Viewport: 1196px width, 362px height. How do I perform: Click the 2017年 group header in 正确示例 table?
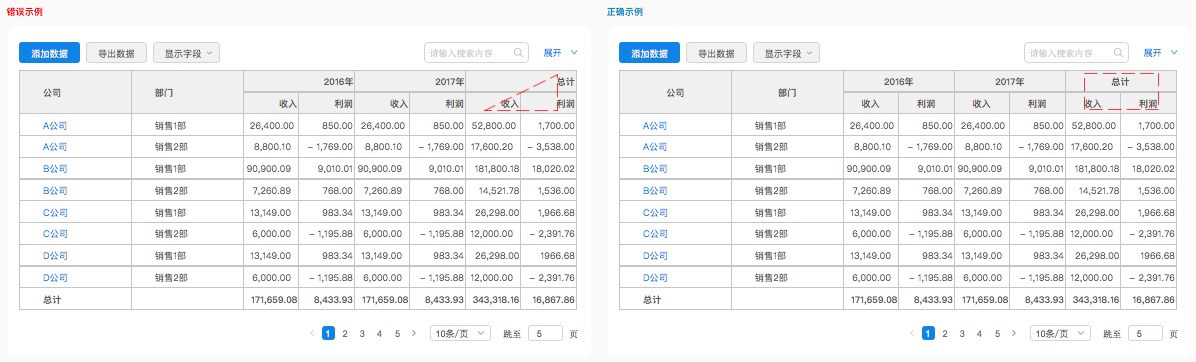pyautogui.click(x=1010, y=81)
